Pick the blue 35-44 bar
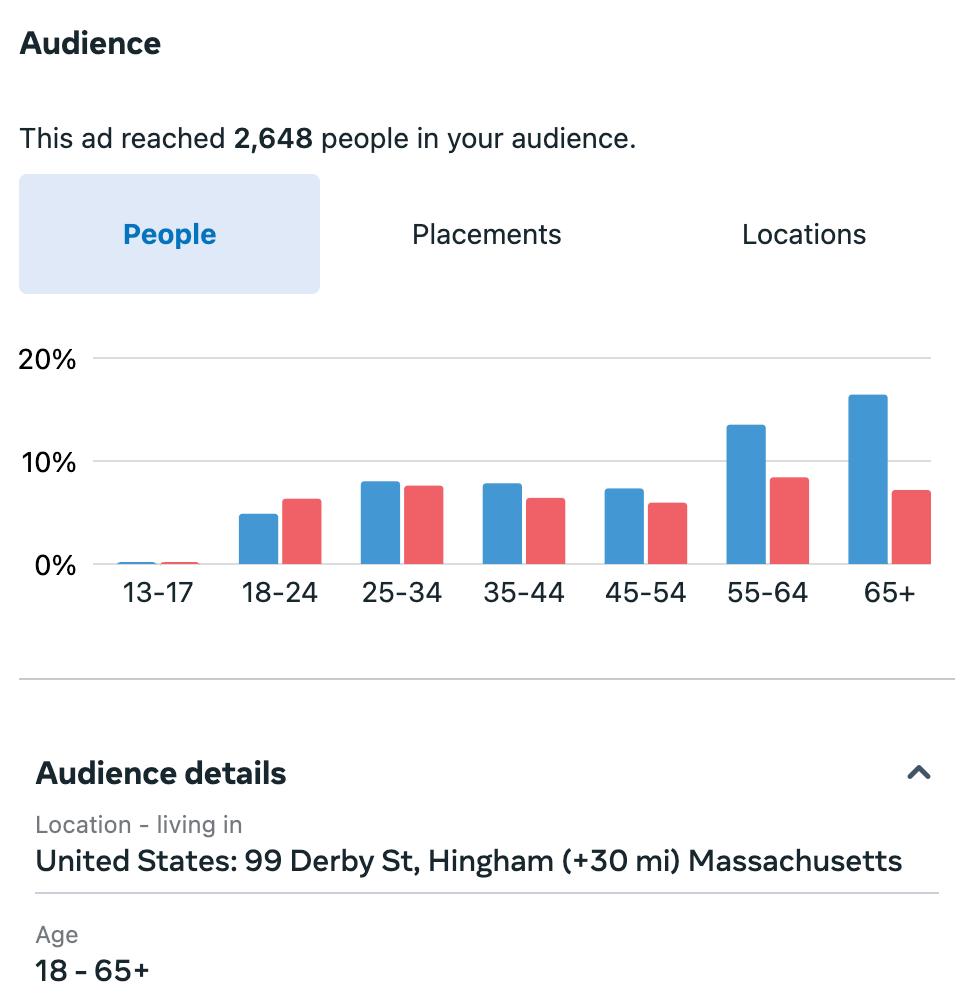The height and width of the screenshot is (996, 968). coord(502,524)
